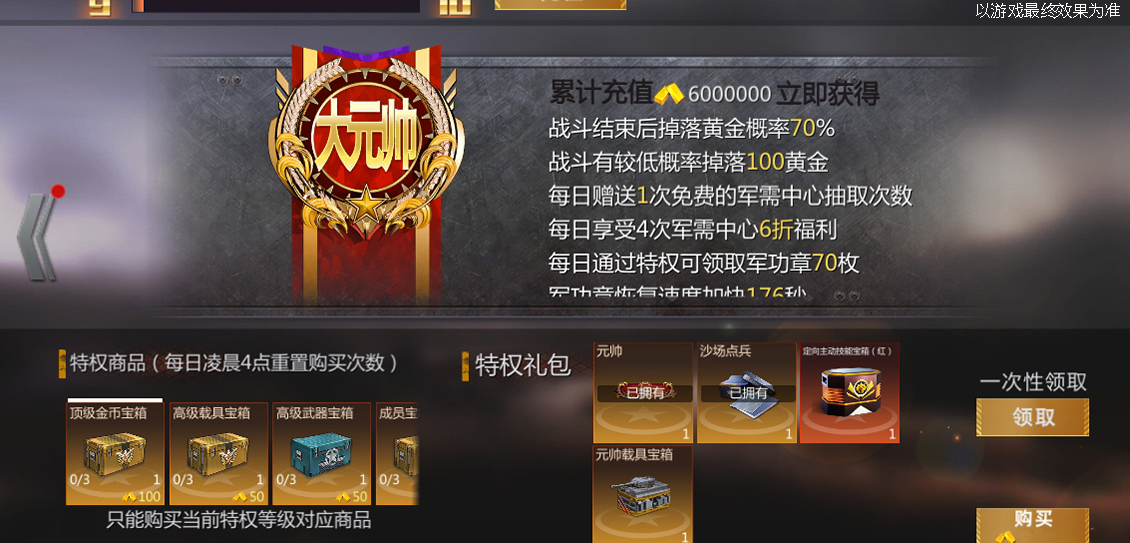Click the 50 gold price on 高级武器宝箱
1130x543 pixels.
353,497
